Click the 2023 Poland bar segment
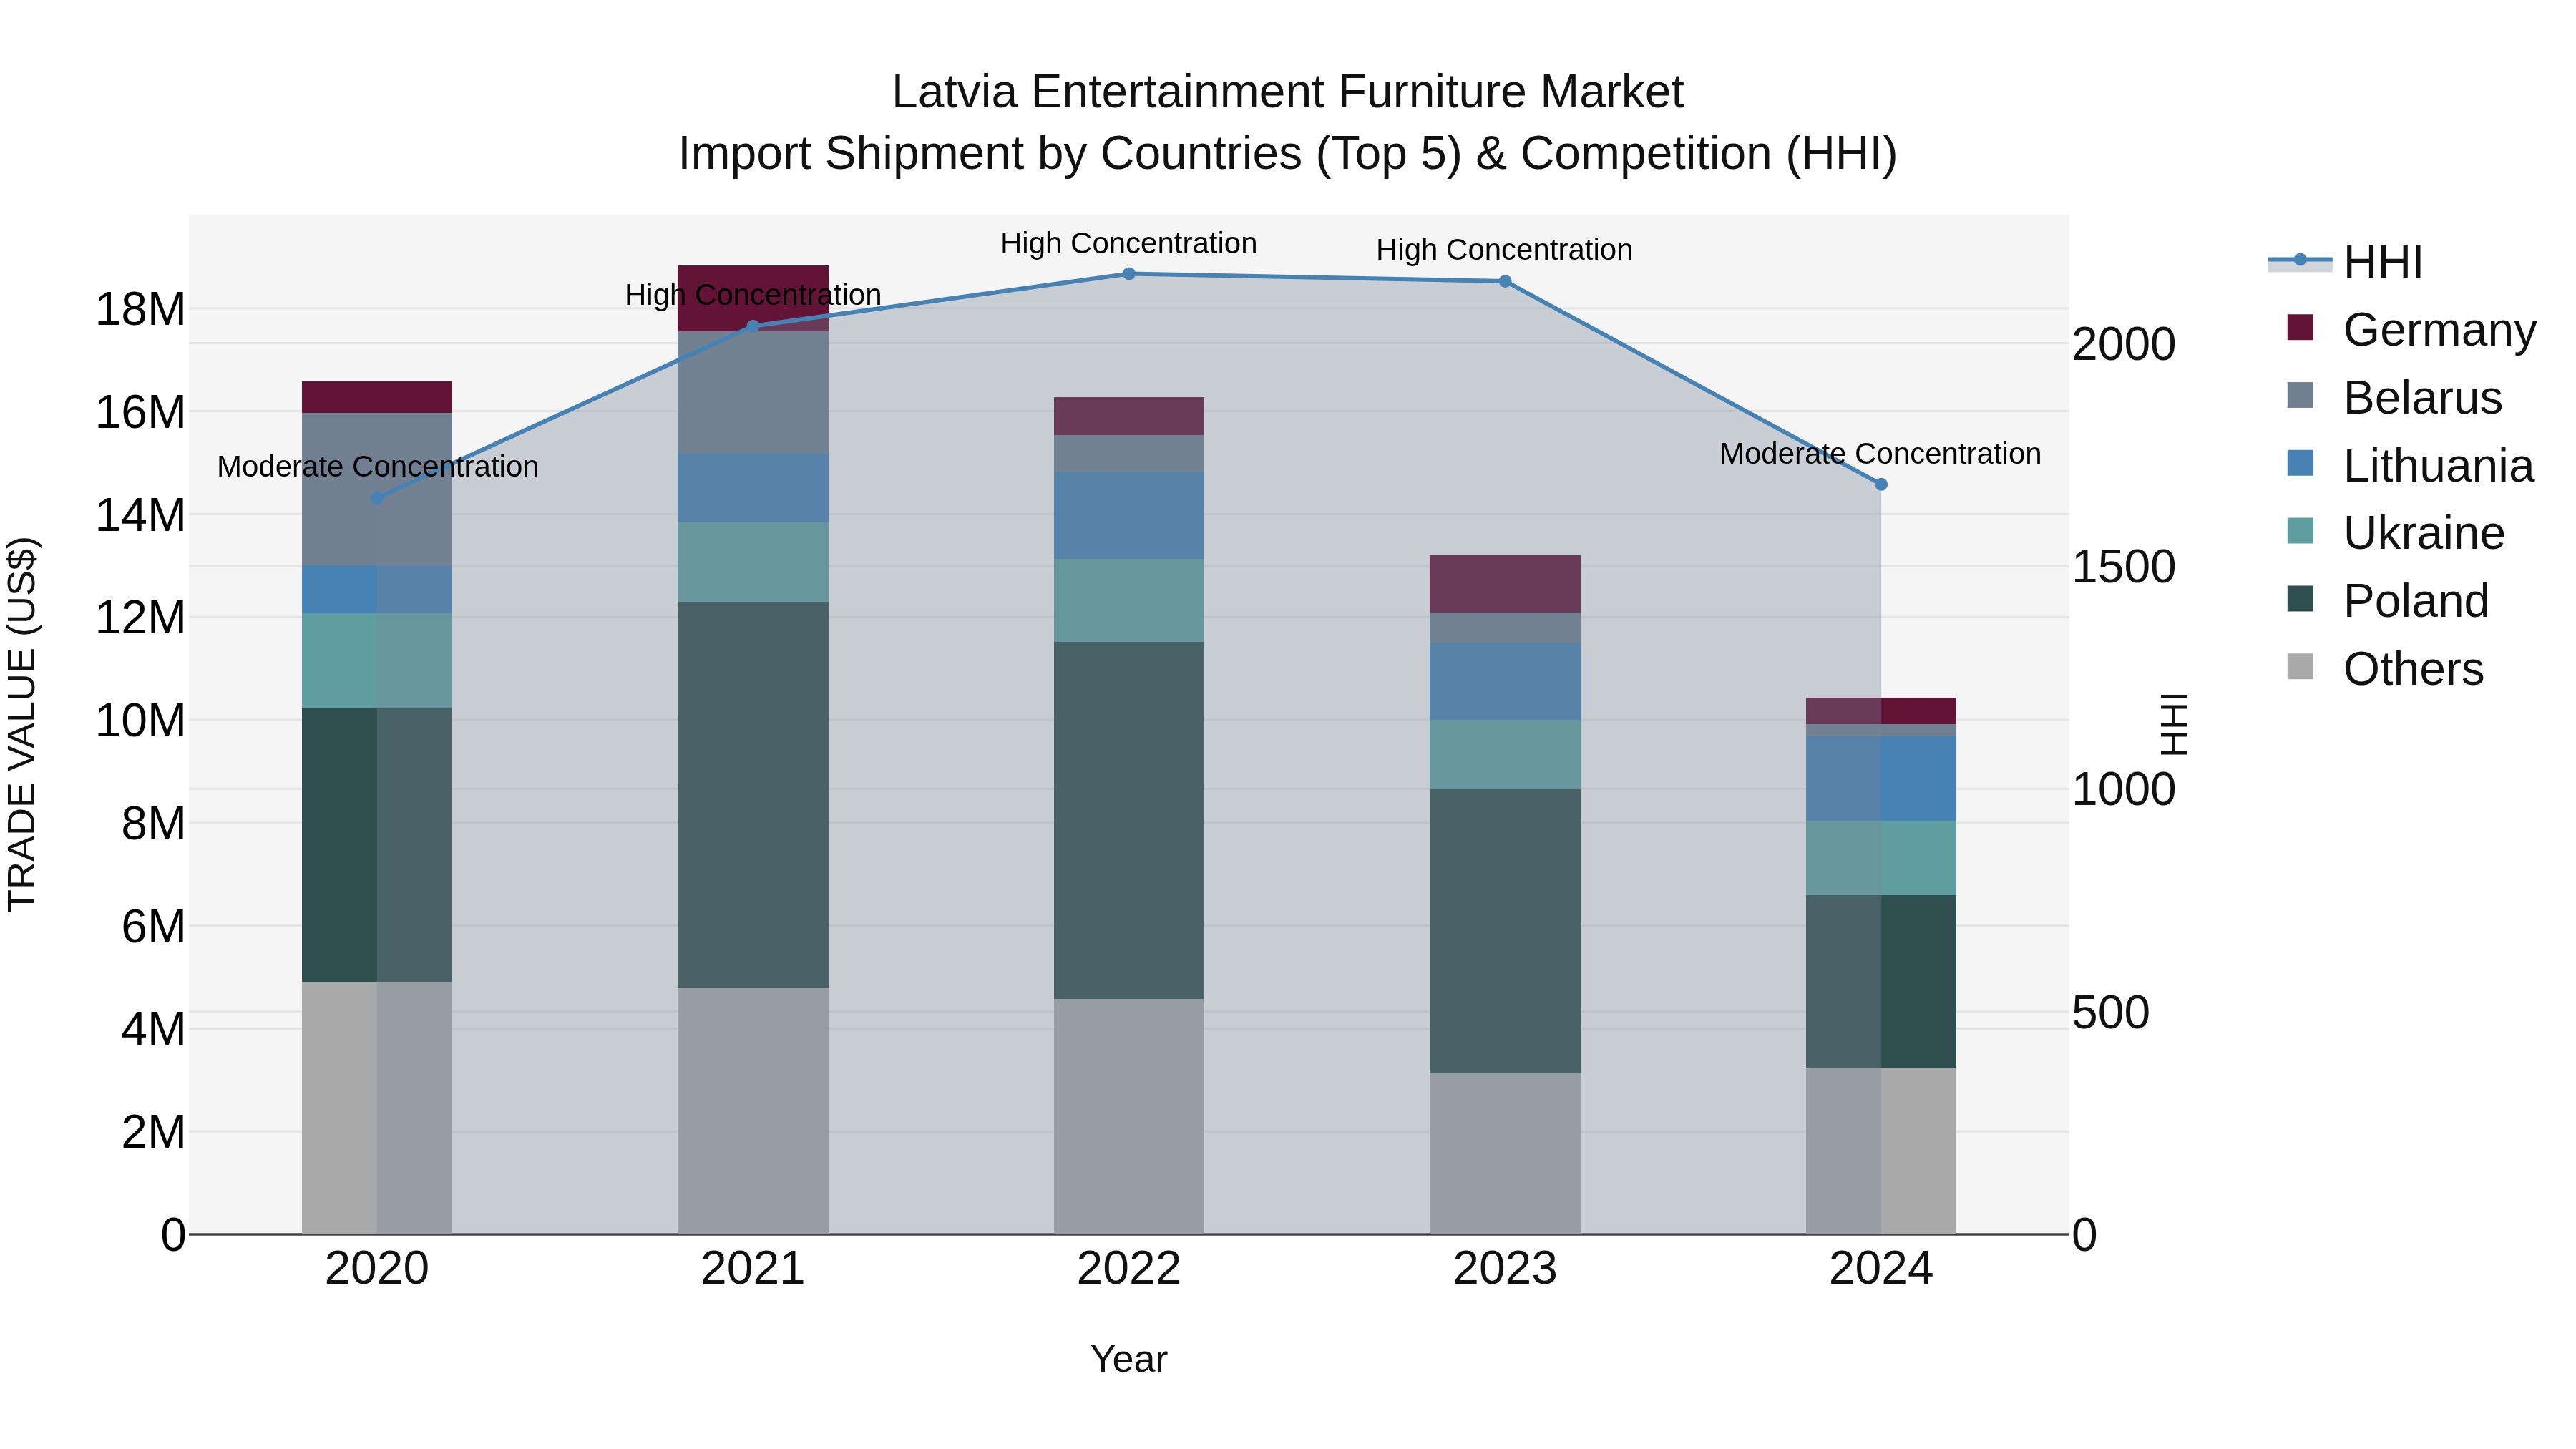2576x1449 pixels. pos(1505,931)
